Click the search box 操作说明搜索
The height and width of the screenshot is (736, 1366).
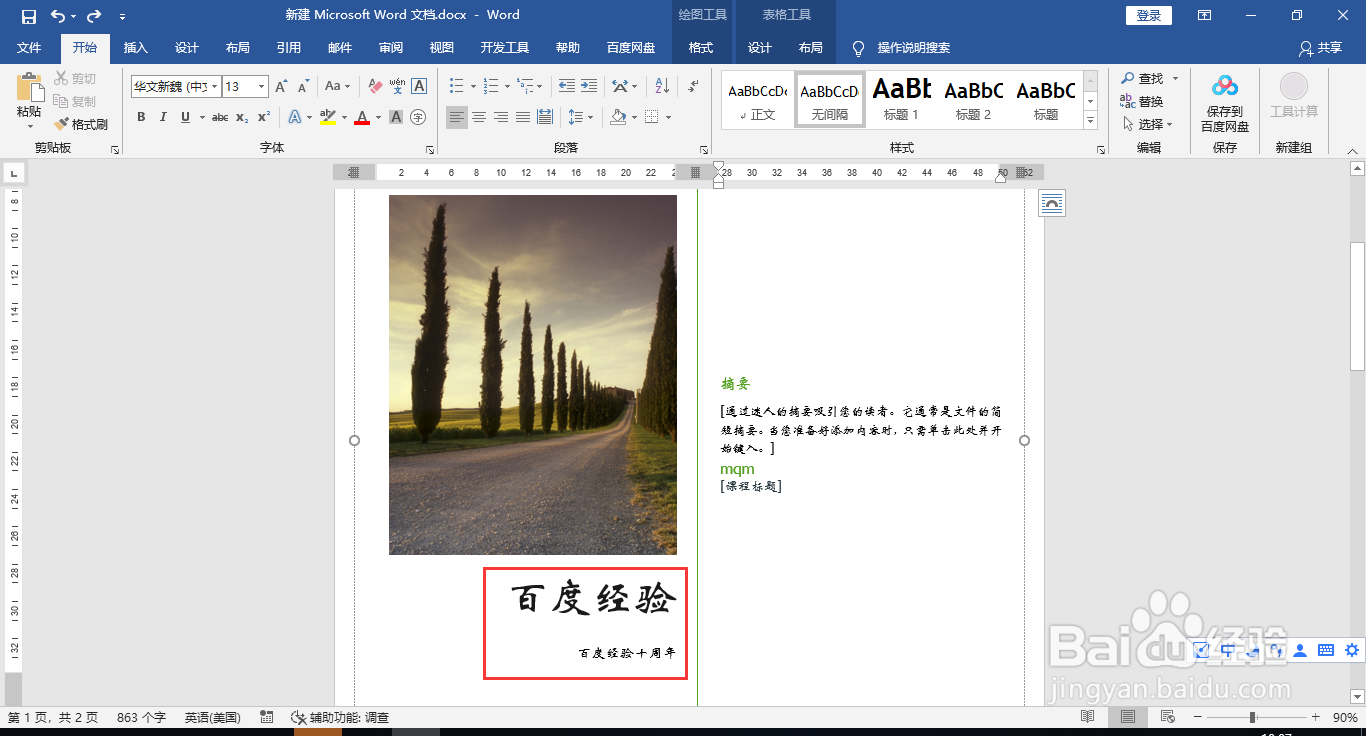pyautogui.click(x=913, y=48)
